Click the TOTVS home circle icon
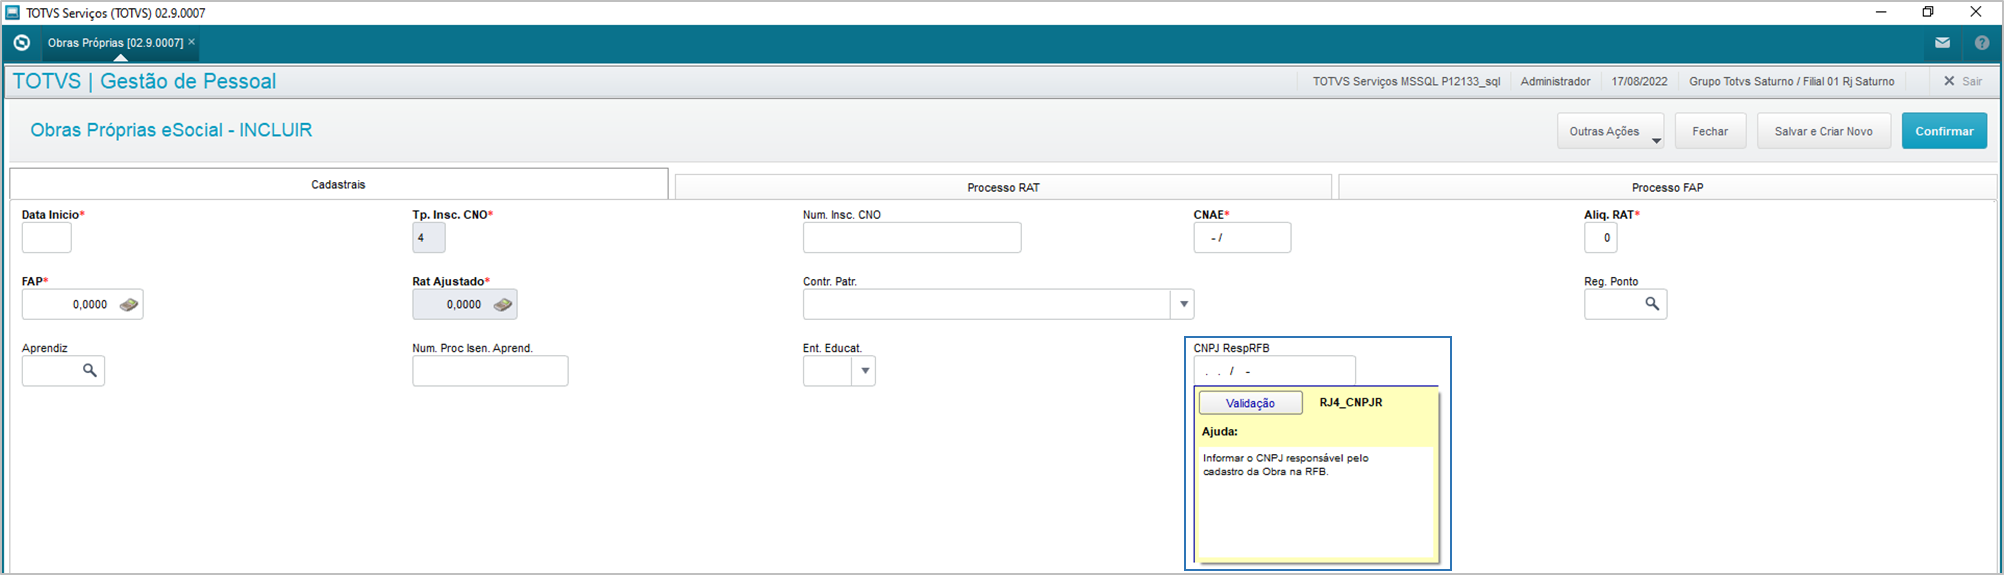The width and height of the screenshot is (2004, 575). (21, 43)
